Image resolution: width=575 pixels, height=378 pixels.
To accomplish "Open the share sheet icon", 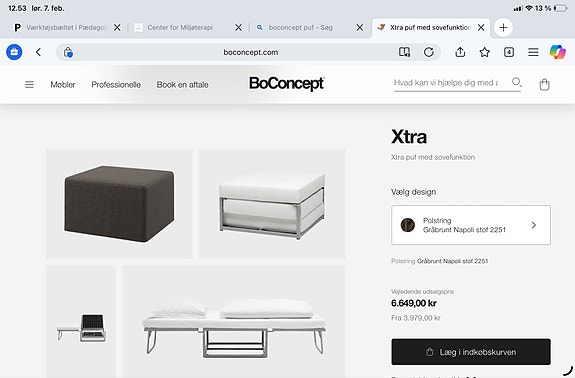I will click(460, 52).
